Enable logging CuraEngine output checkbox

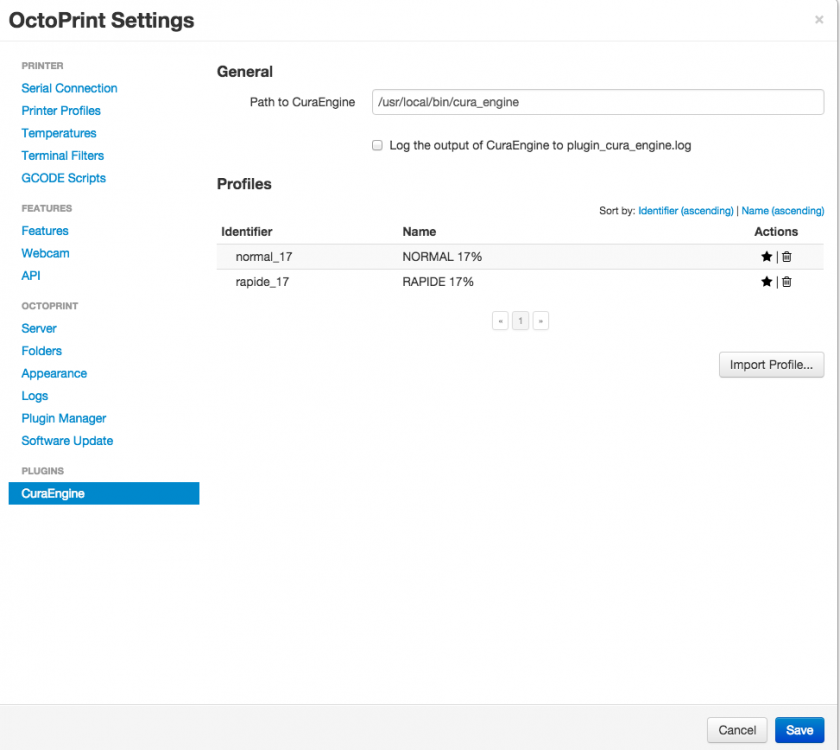pos(377,145)
